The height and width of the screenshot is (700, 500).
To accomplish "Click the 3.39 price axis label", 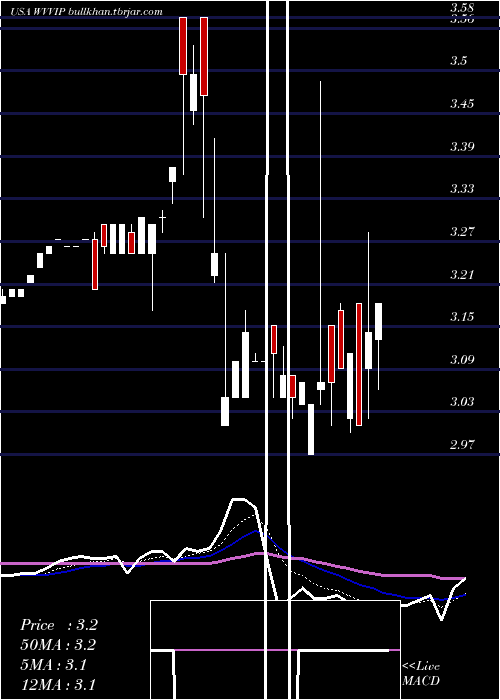I will tap(462, 146).
